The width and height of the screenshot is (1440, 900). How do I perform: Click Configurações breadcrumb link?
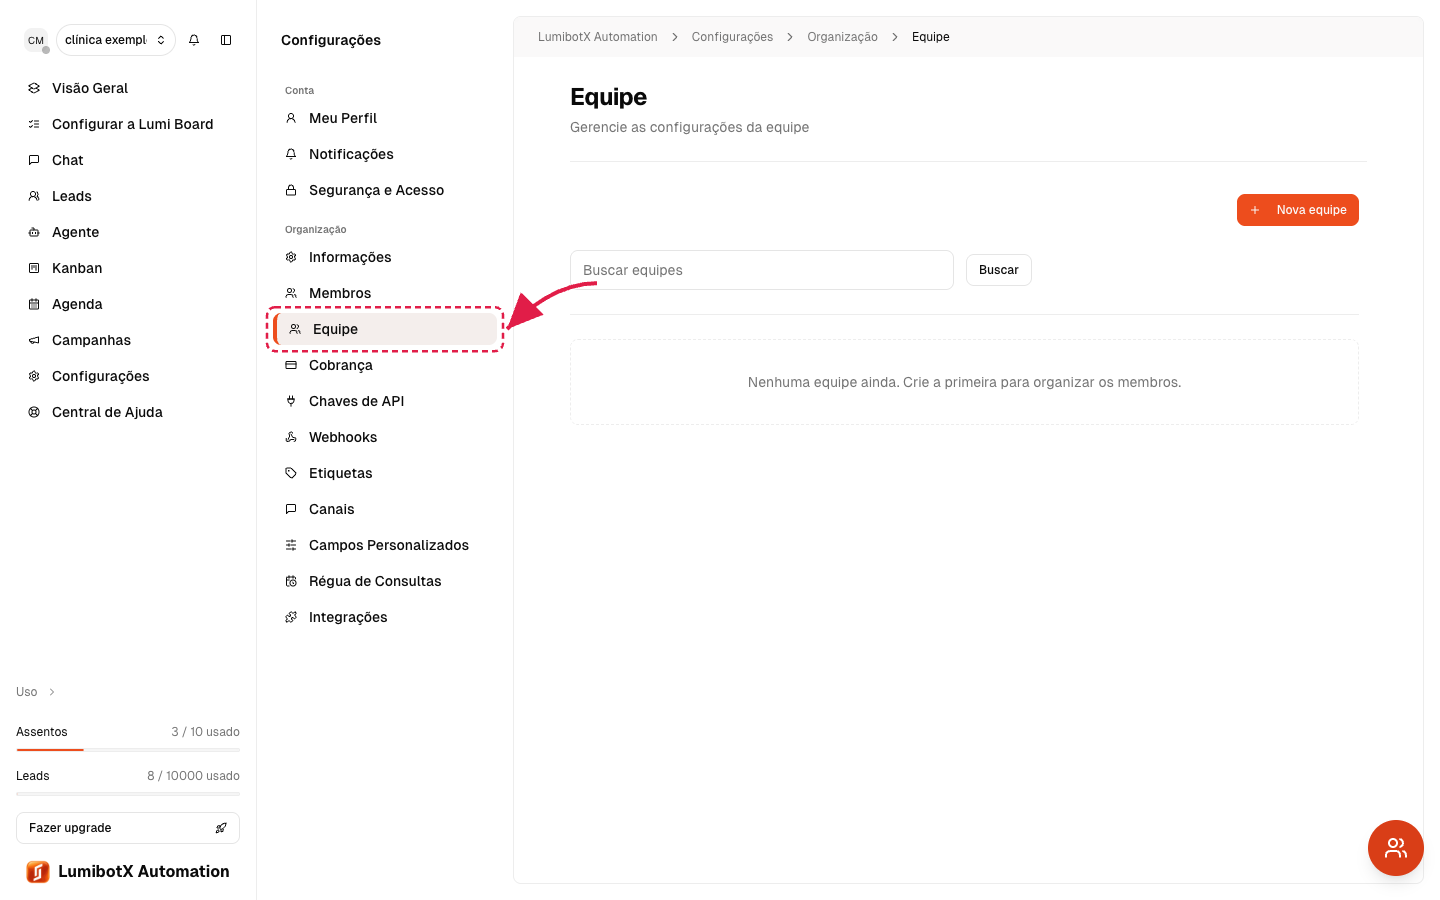tap(732, 37)
